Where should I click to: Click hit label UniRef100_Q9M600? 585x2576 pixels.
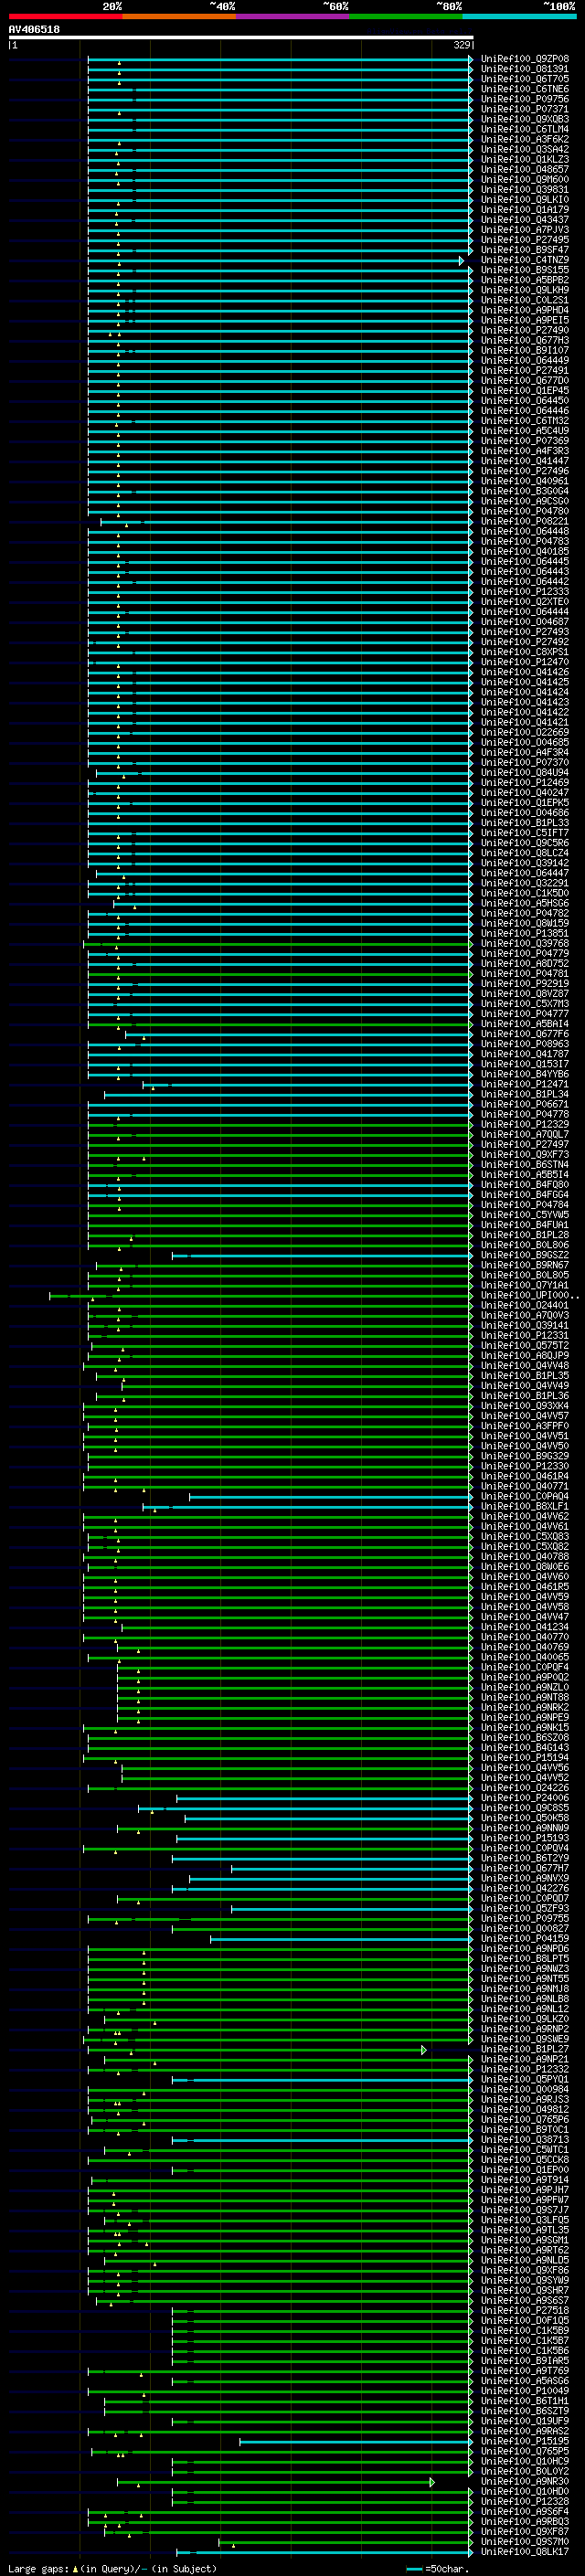click(x=525, y=180)
